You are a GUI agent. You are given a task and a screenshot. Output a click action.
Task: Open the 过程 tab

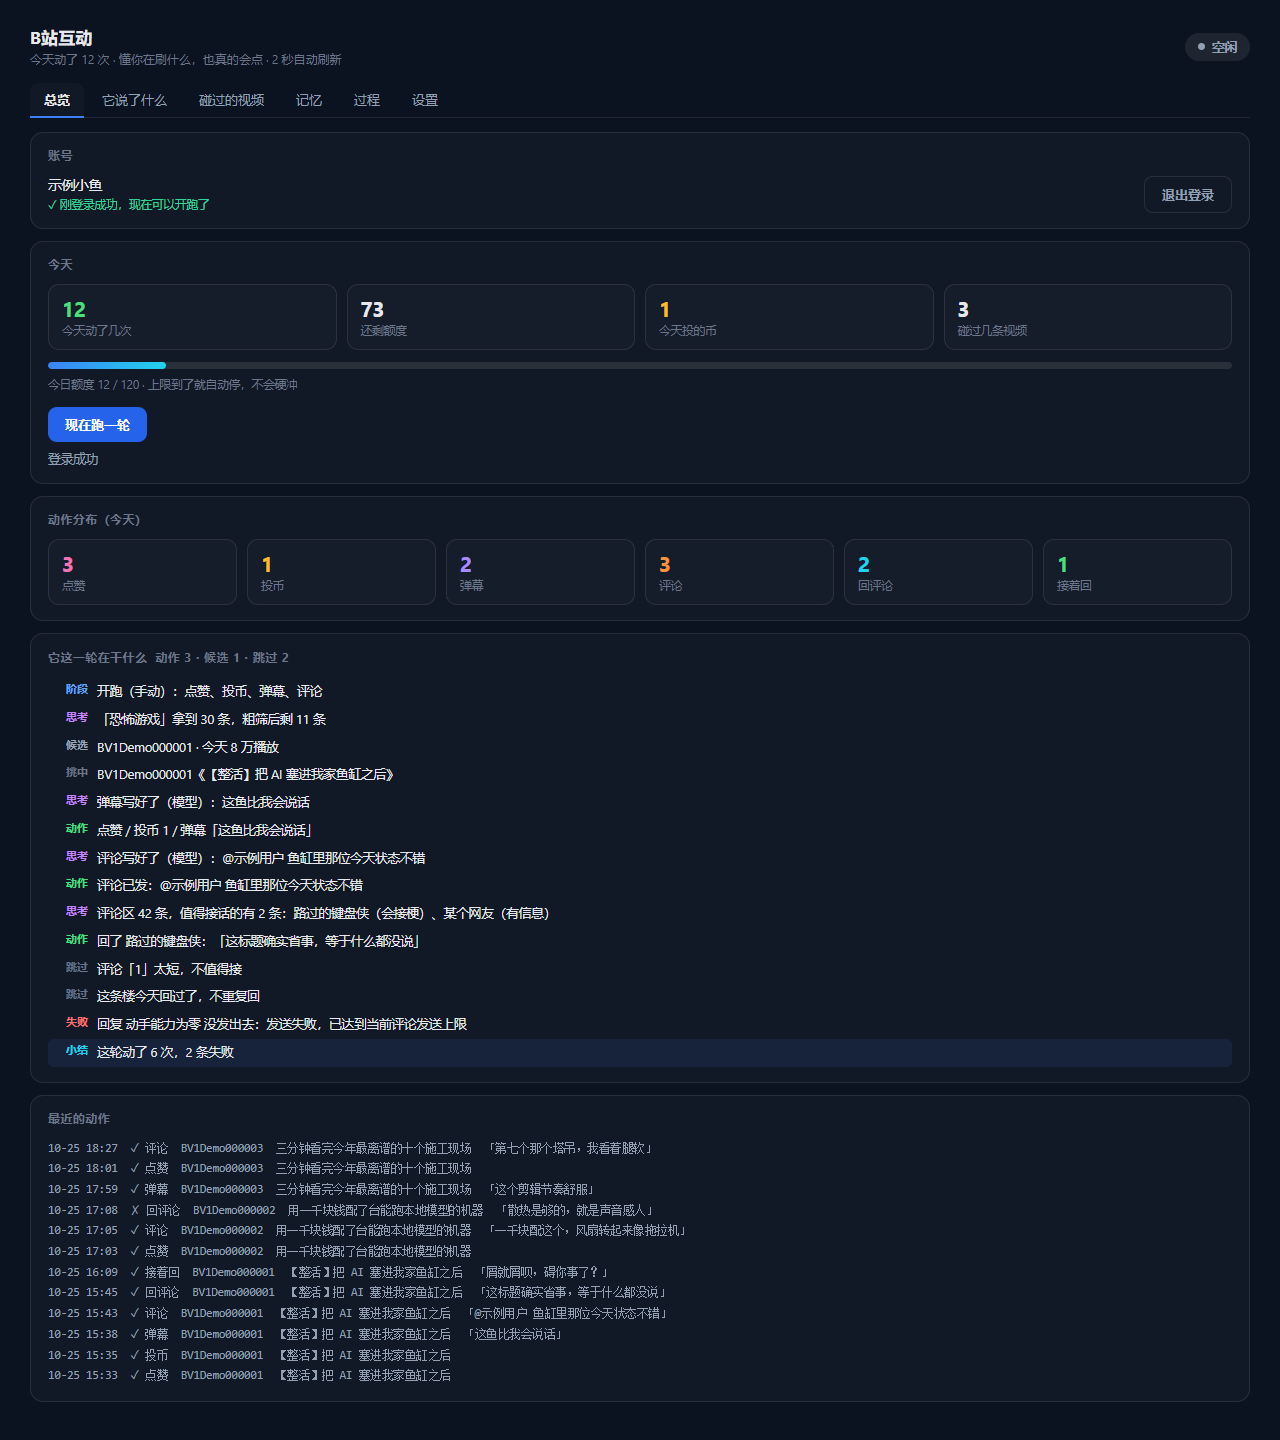coord(367,100)
